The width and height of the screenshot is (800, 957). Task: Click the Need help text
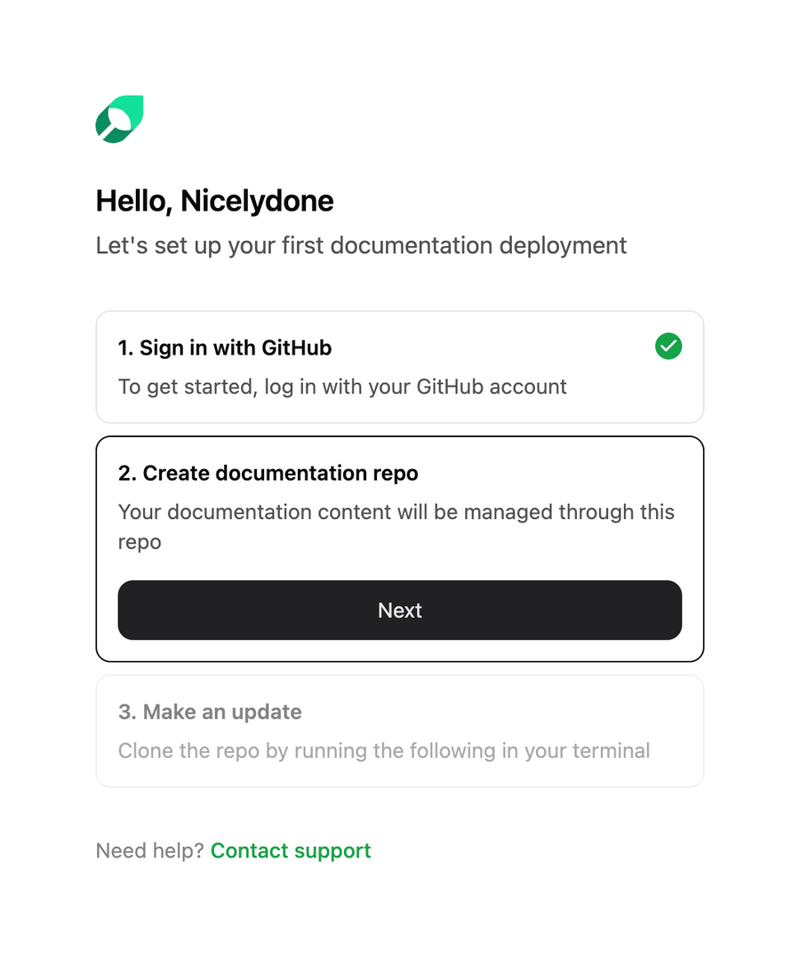click(148, 850)
